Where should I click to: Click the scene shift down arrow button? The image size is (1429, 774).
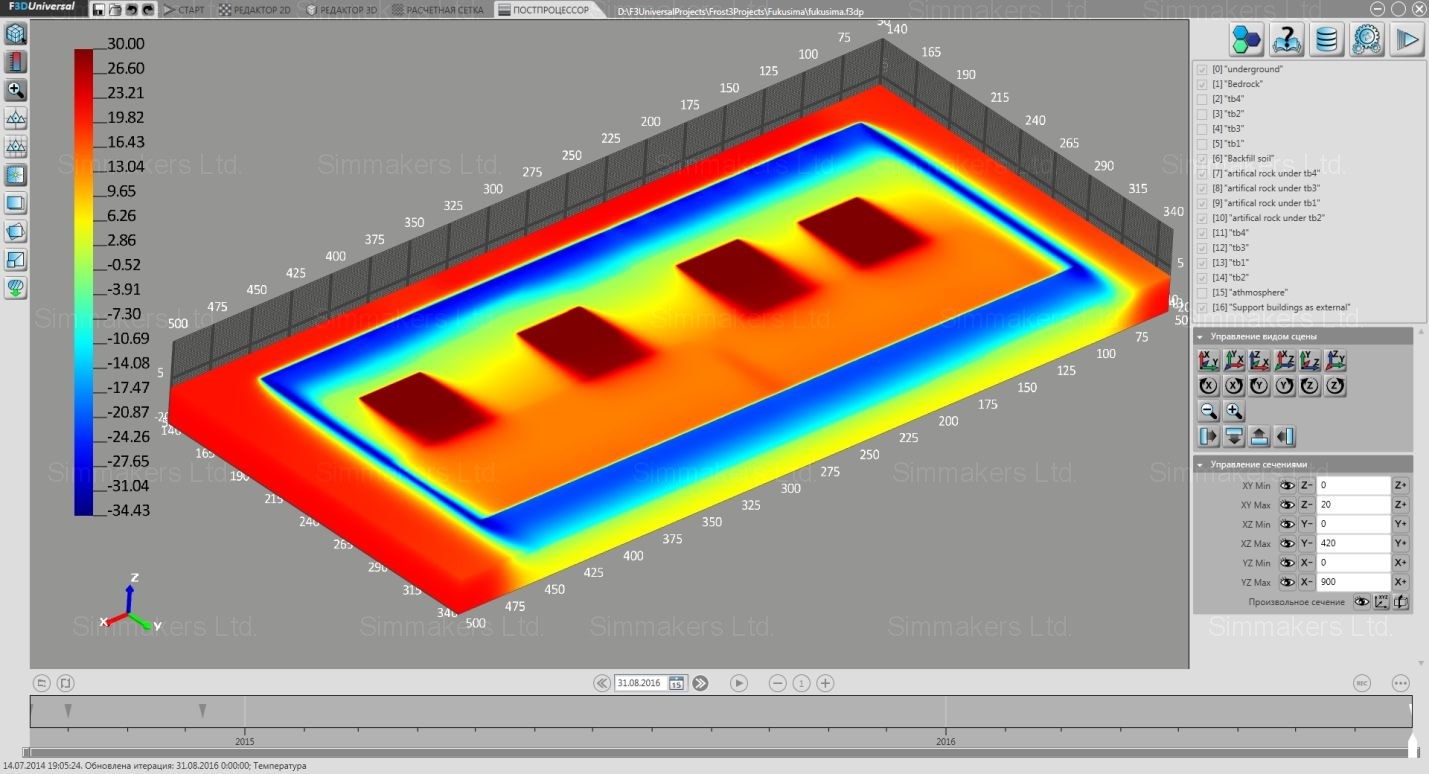pos(1233,436)
